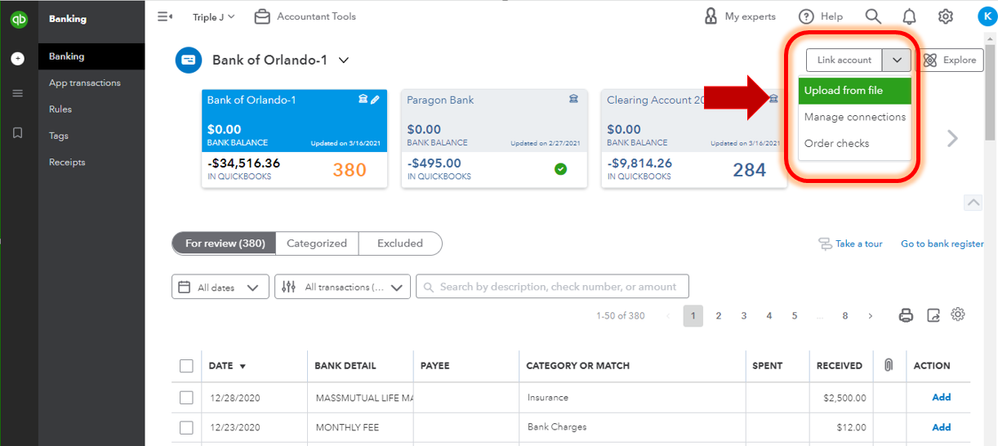
Task: Open the notifications bell icon
Action: point(910,17)
